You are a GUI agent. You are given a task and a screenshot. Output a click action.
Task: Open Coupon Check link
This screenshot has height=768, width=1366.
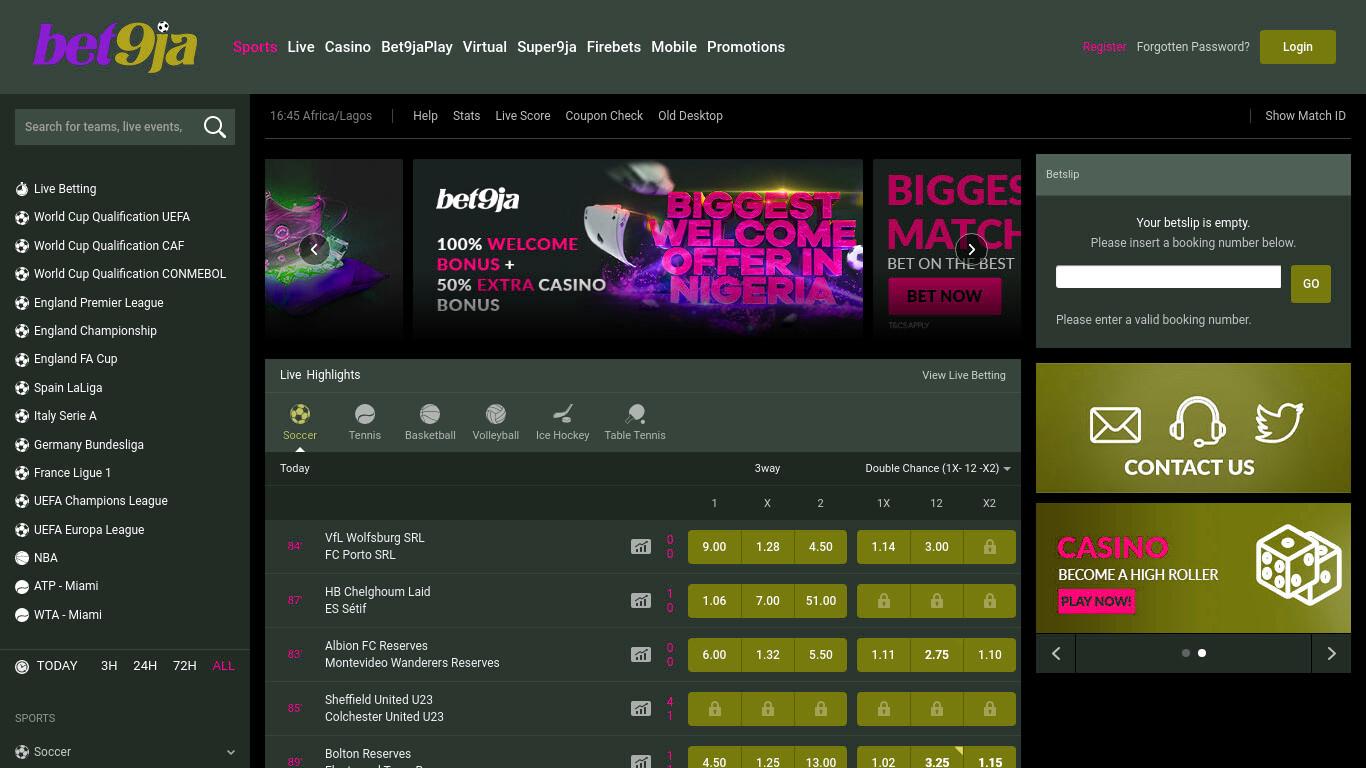pyautogui.click(x=604, y=116)
